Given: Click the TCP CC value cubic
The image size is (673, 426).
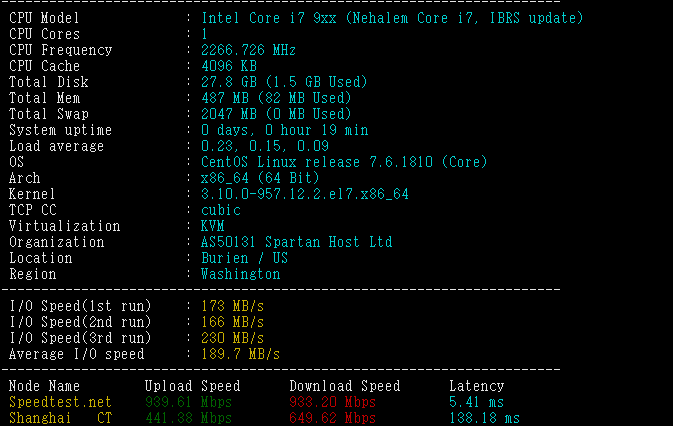Looking at the screenshot, I should tap(220, 210).
